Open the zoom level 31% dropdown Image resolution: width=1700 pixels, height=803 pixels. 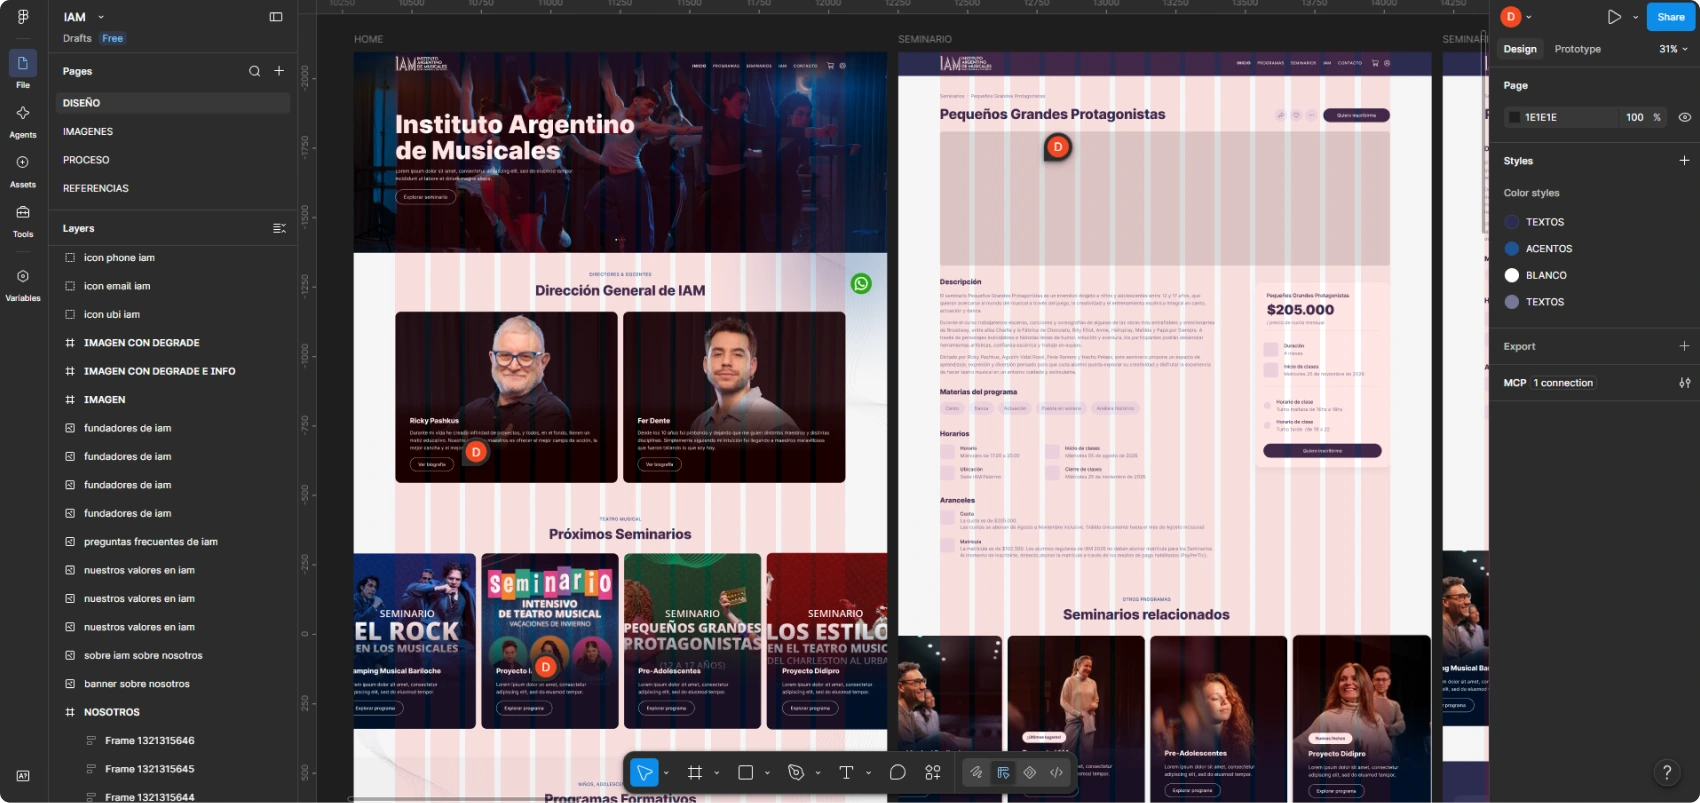1673,49
